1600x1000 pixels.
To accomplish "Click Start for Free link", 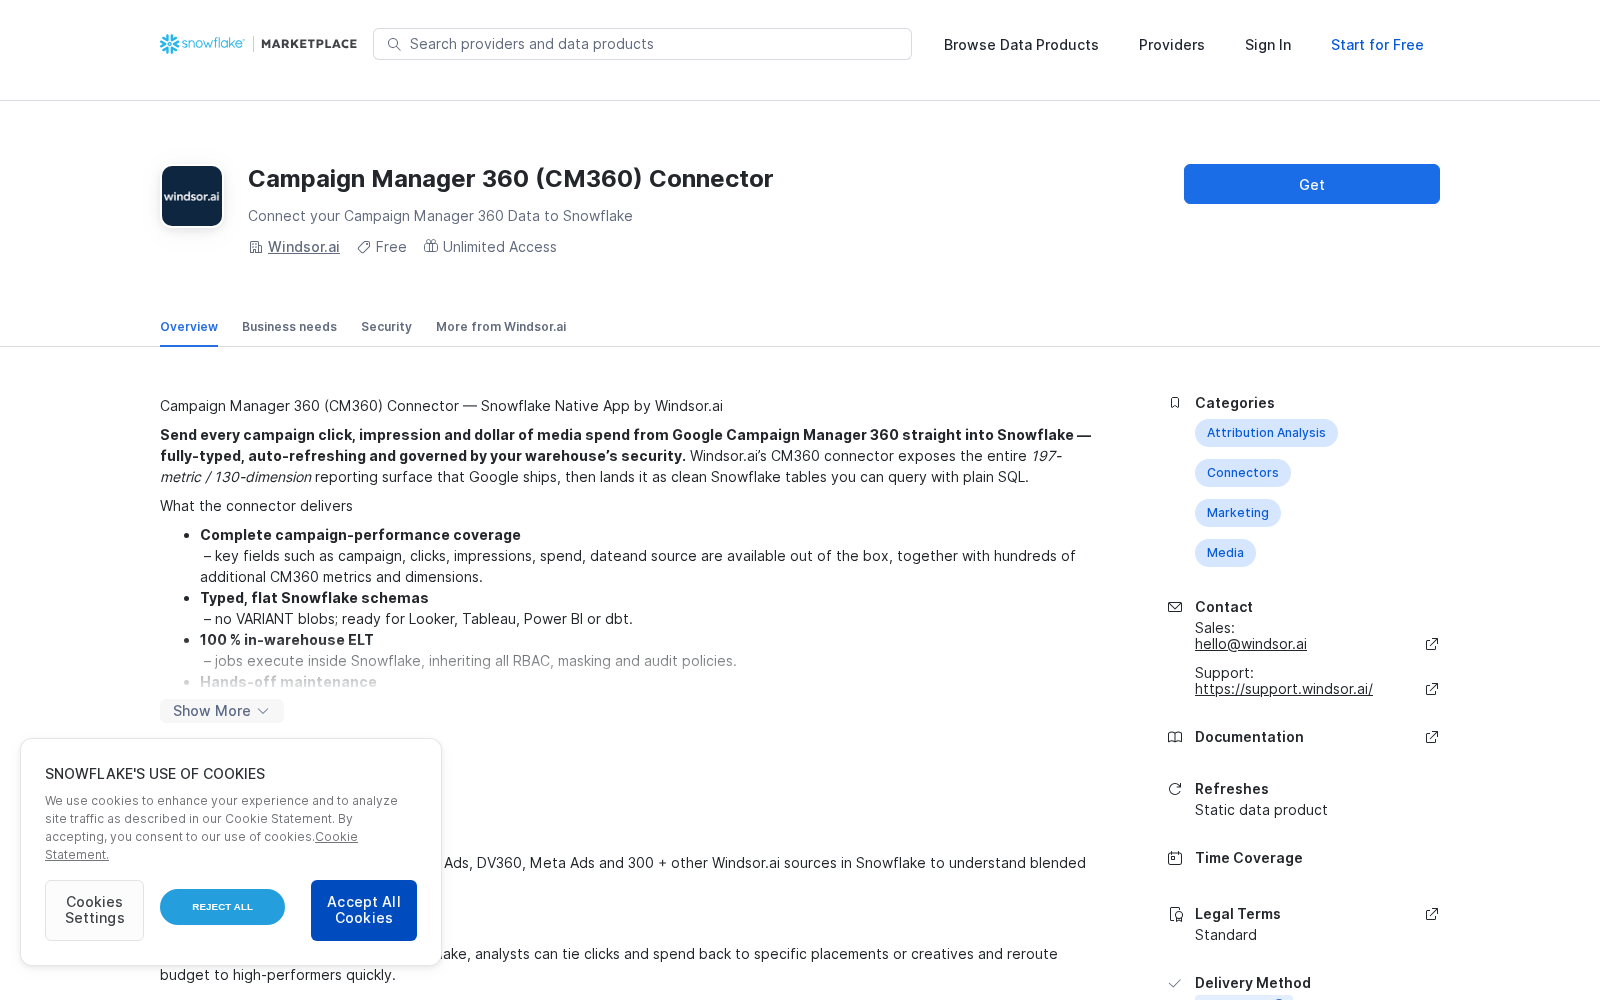I will [1377, 45].
